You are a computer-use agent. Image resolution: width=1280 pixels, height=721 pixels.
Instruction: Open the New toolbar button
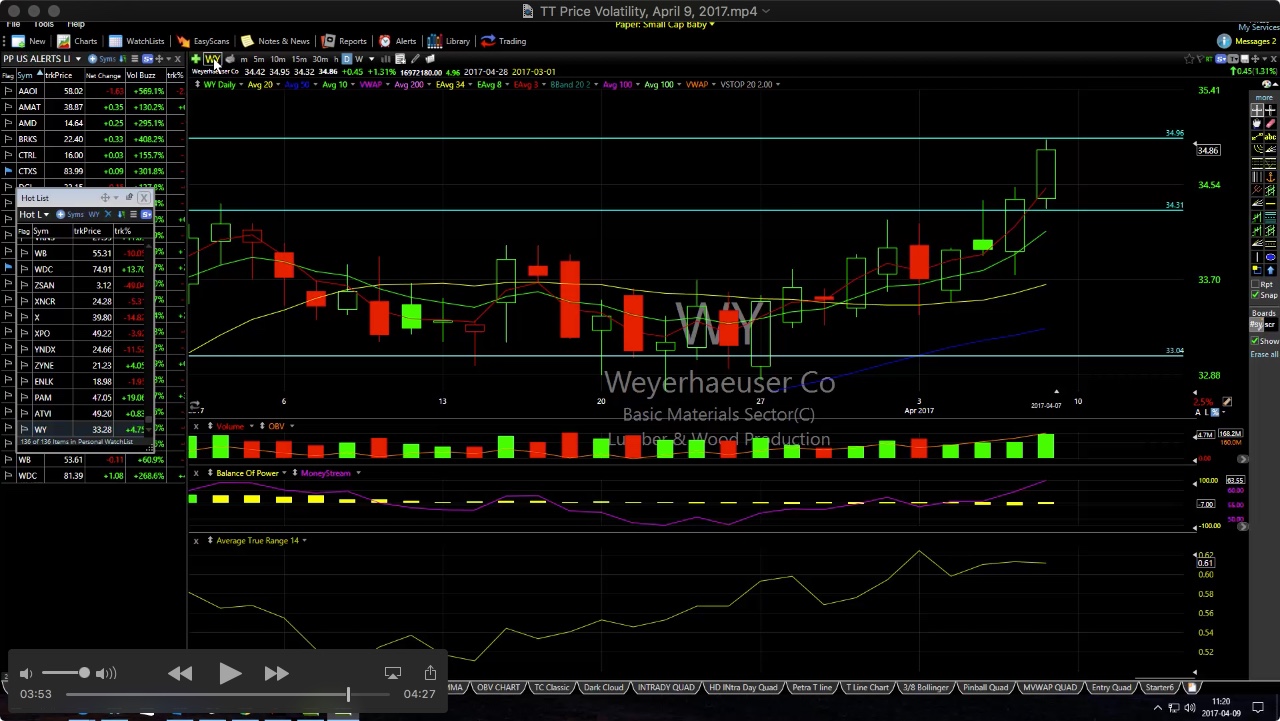[x=29, y=41]
